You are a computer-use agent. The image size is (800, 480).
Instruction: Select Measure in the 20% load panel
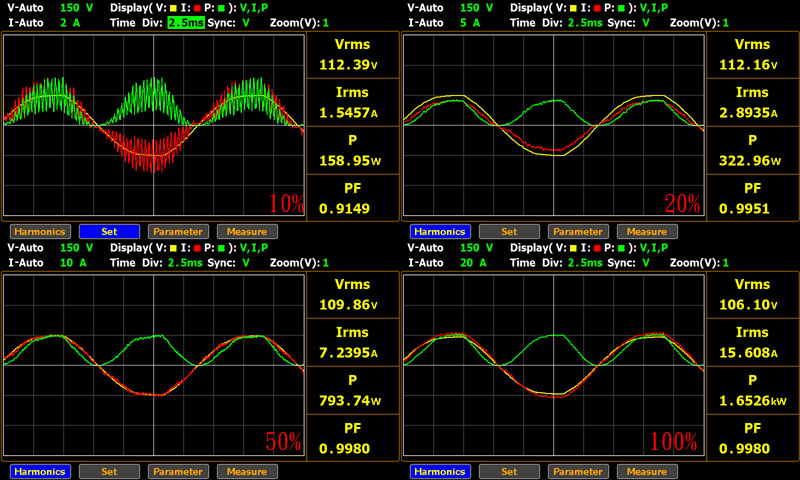[647, 232]
